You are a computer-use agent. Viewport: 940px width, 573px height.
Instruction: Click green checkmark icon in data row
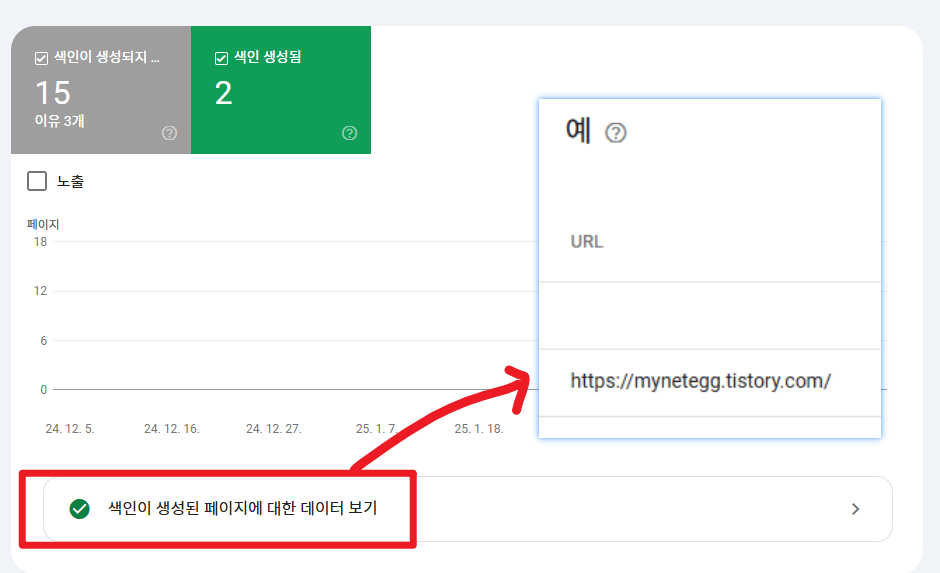pyautogui.click(x=79, y=509)
